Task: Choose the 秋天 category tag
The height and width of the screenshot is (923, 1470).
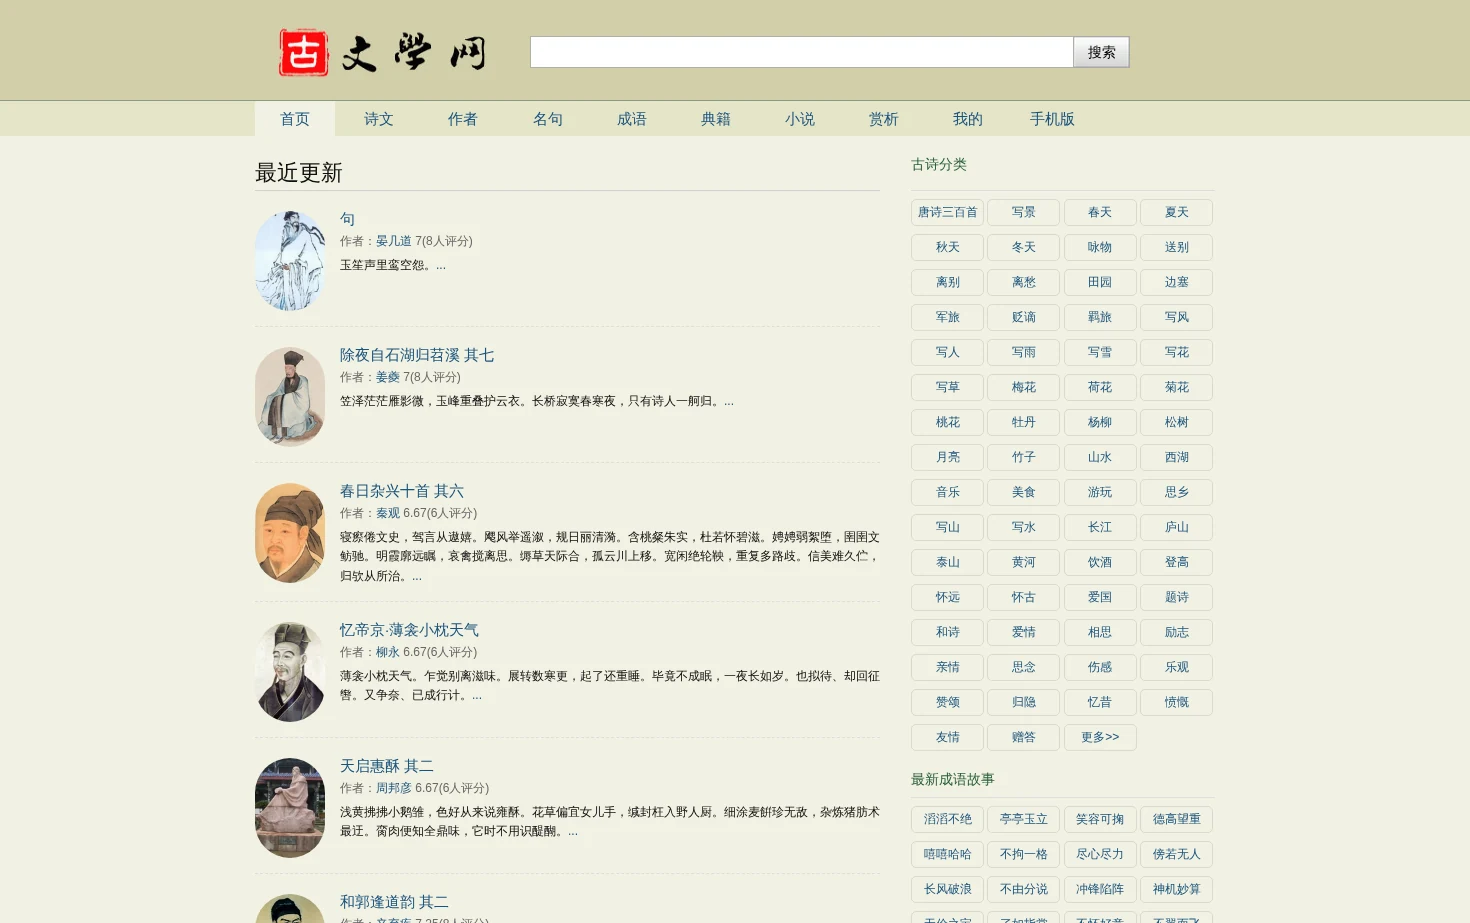Action: point(947,247)
